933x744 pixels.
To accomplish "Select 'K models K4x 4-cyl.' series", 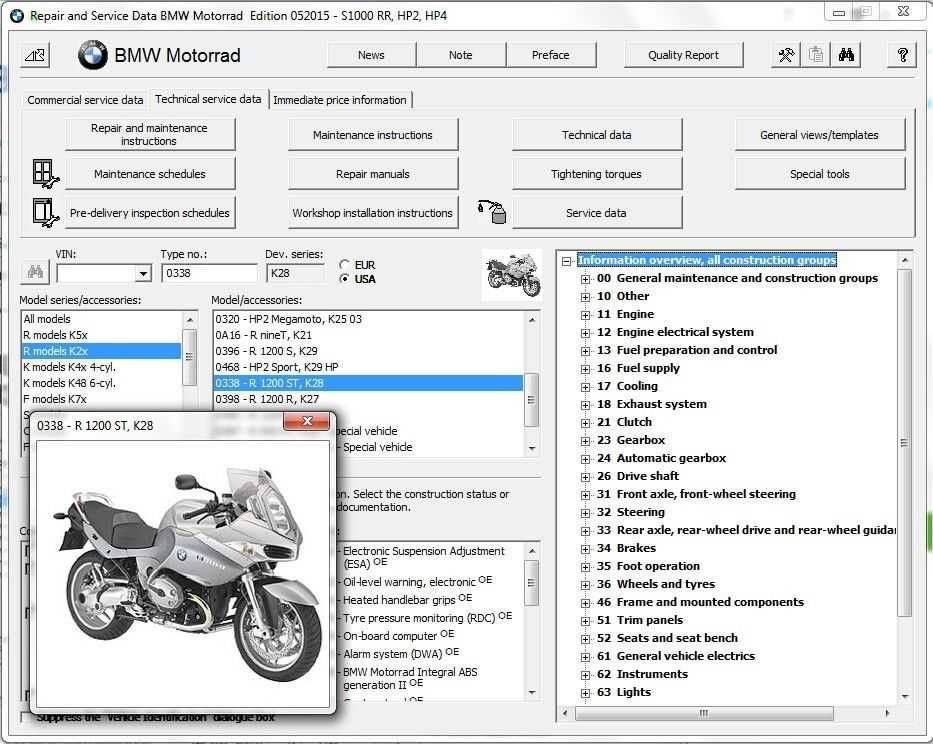I will (x=101, y=367).
